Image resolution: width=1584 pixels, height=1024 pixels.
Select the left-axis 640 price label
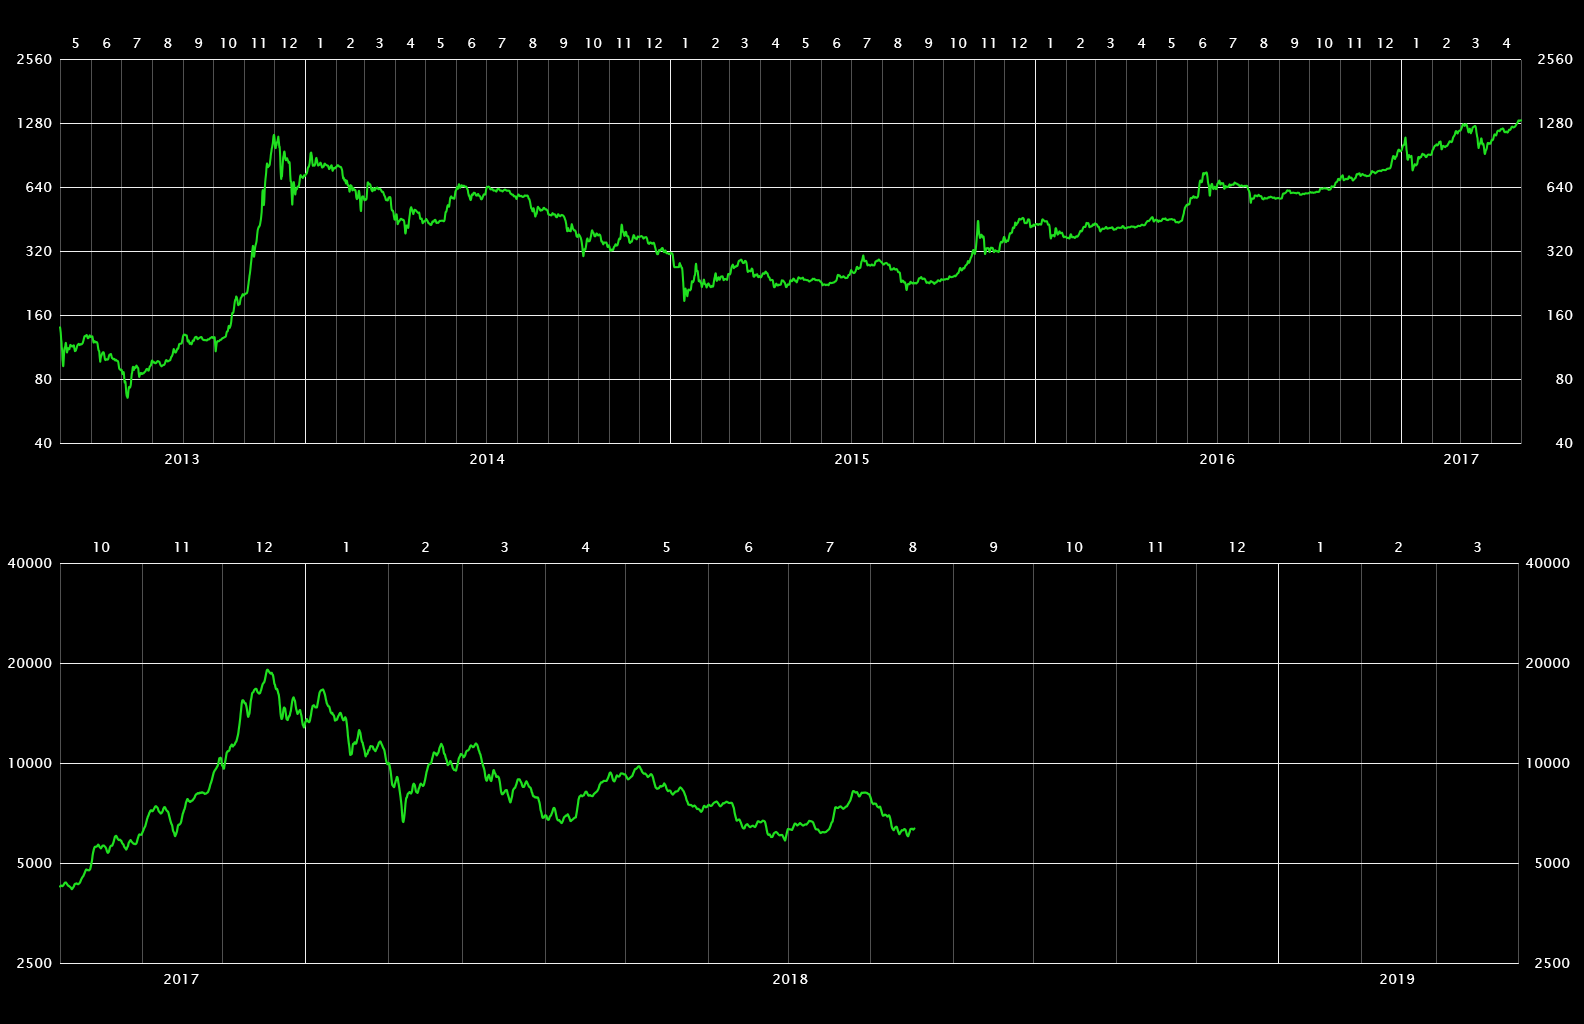38,188
